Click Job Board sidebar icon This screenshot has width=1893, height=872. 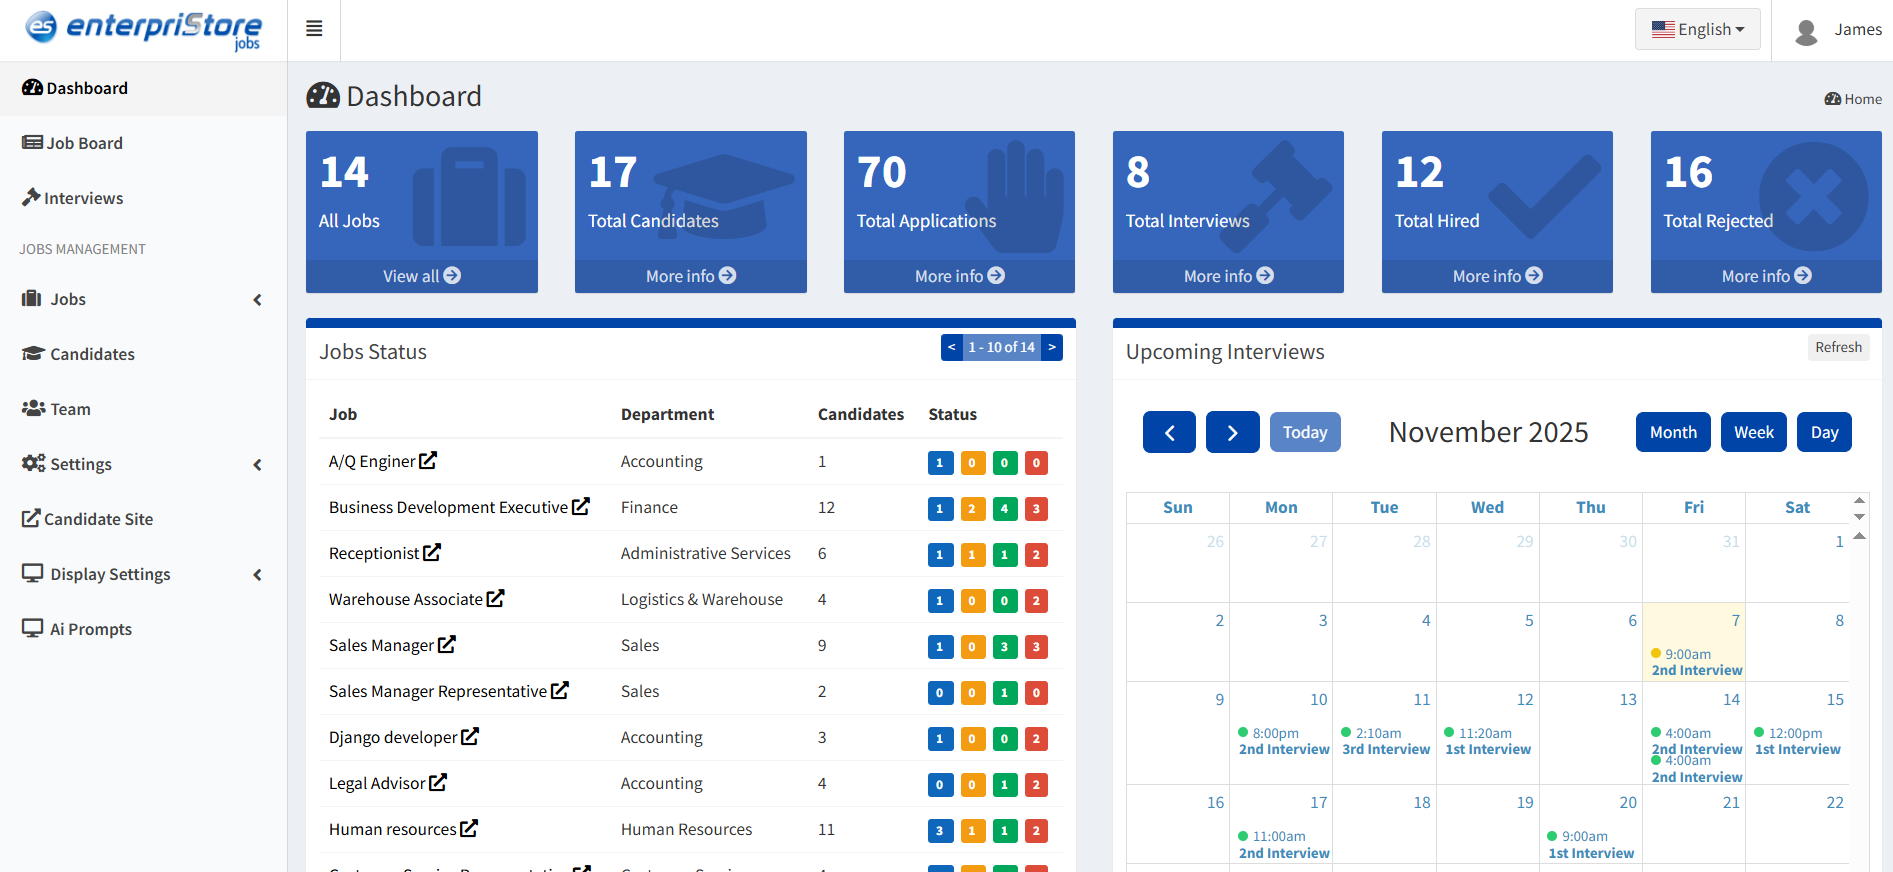pyautogui.click(x=32, y=143)
